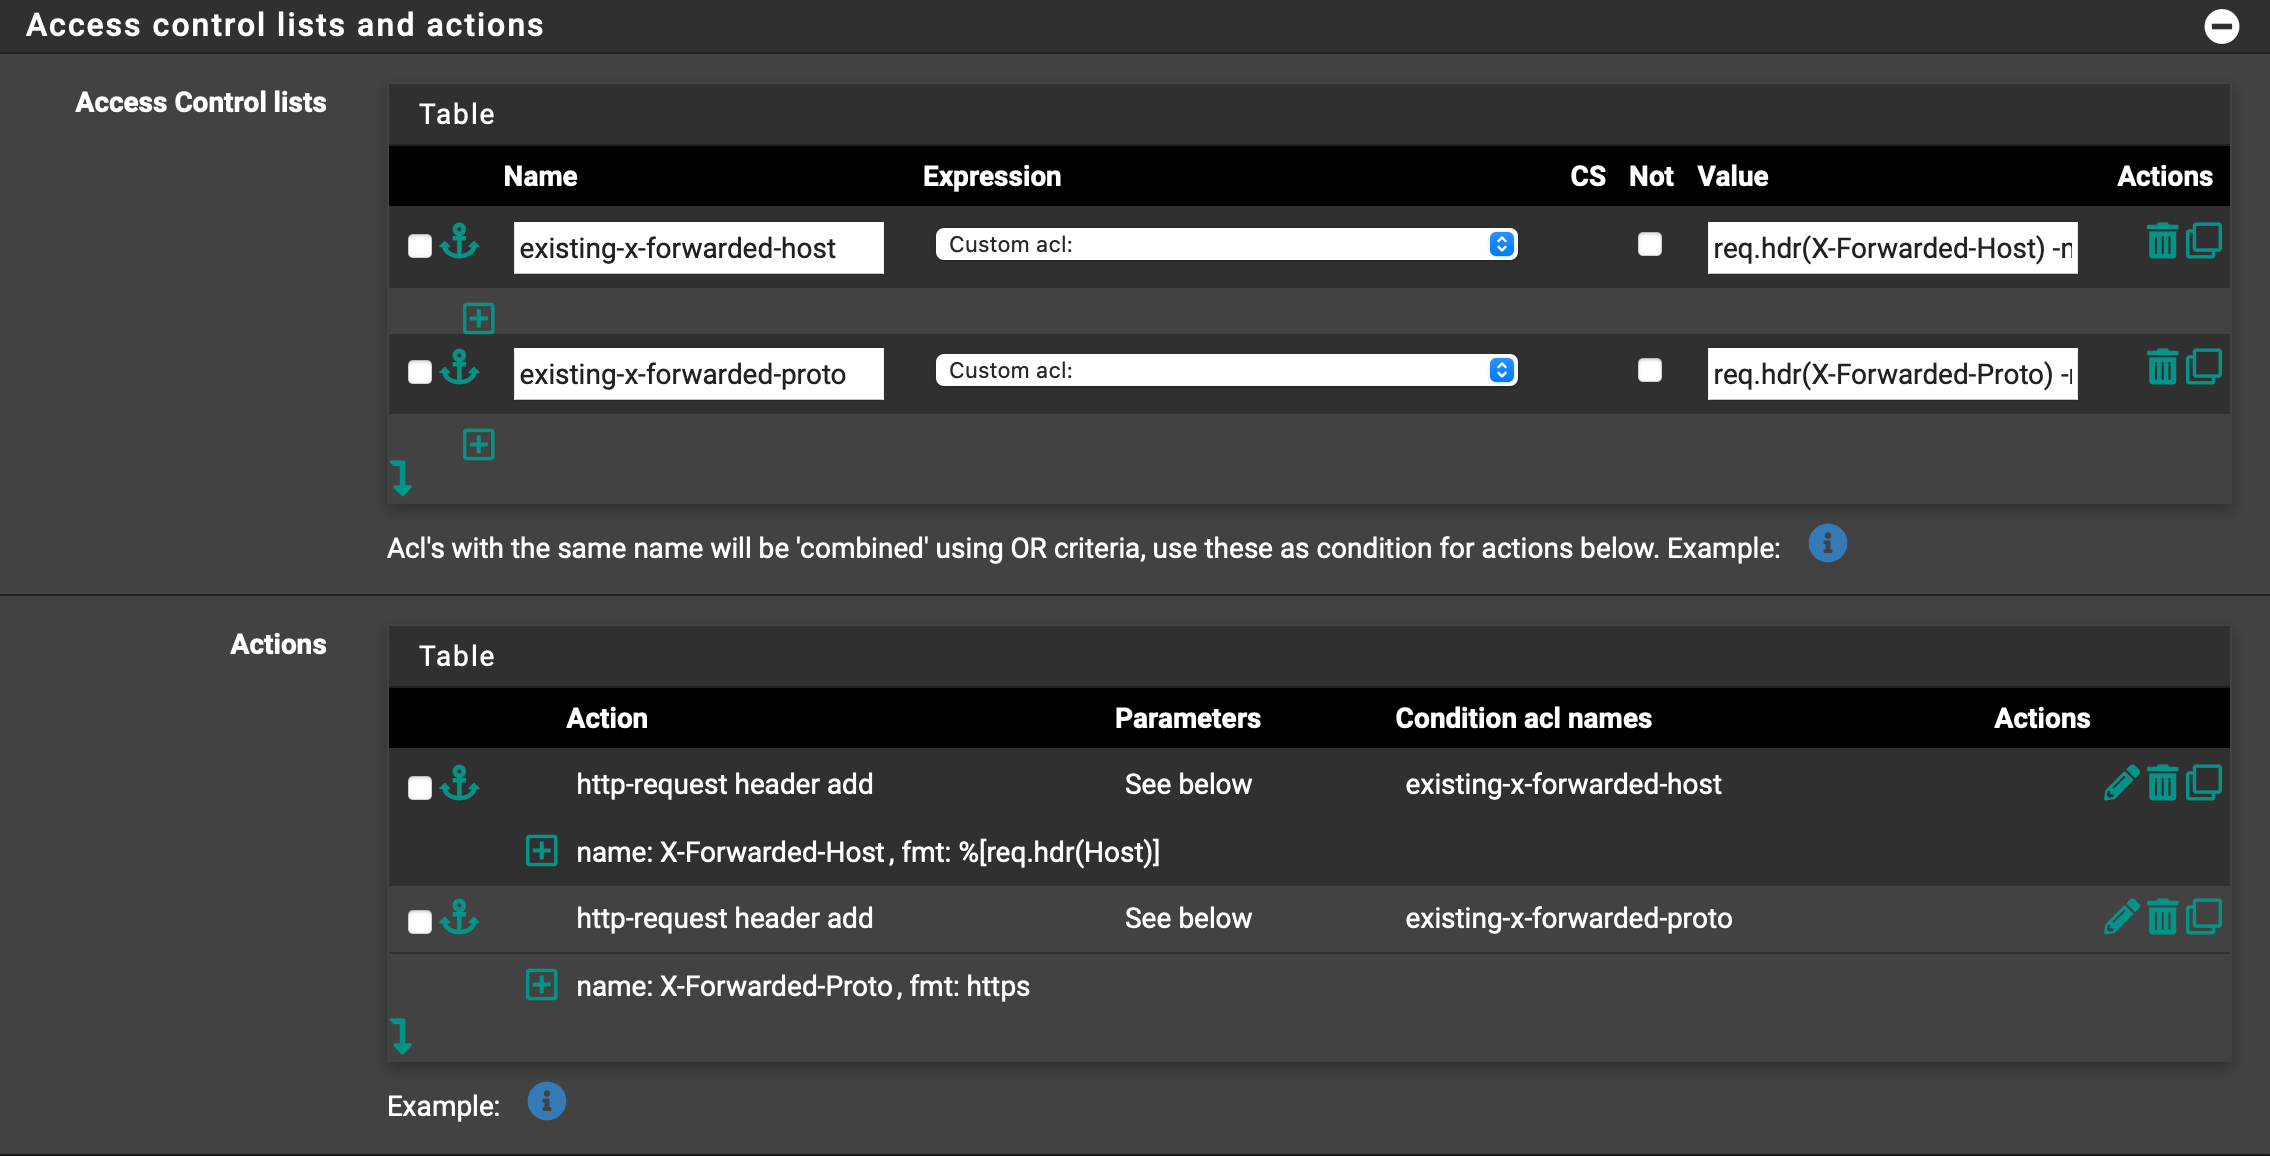Image resolution: width=2270 pixels, height=1156 pixels.
Task: Edit value field req.hdr(X-Forwarded-Host)
Action: coord(1892,247)
